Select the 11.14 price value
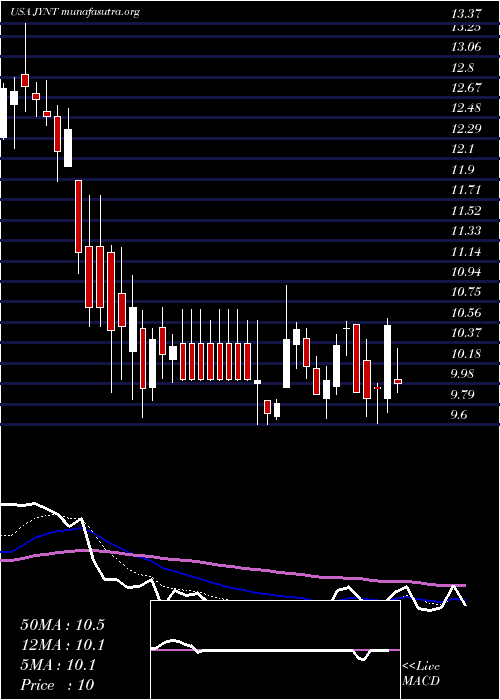The width and height of the screenshot is (500, 700). click(466, 251)
